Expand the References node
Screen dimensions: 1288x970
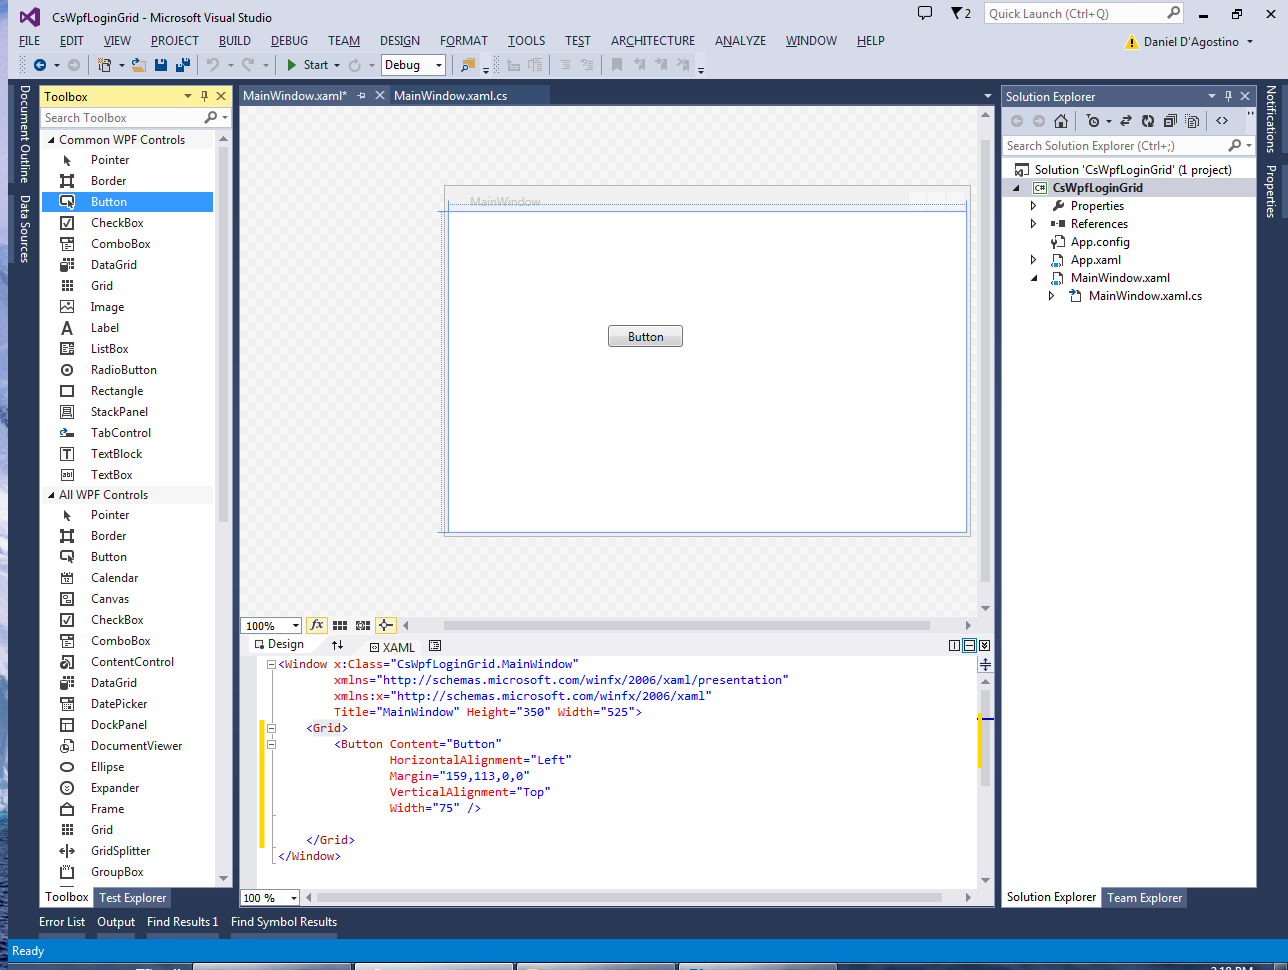coord(1034,224)
